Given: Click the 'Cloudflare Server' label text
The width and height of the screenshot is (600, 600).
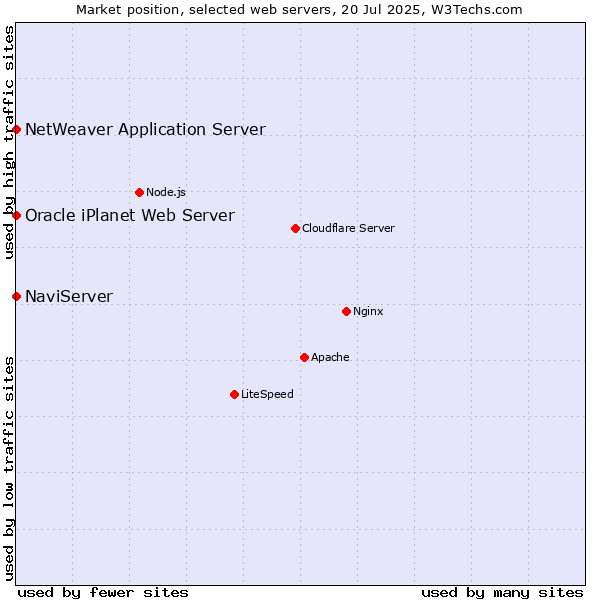Looking at the screenshot, I should pyautogui.click(x=348, y=228).
